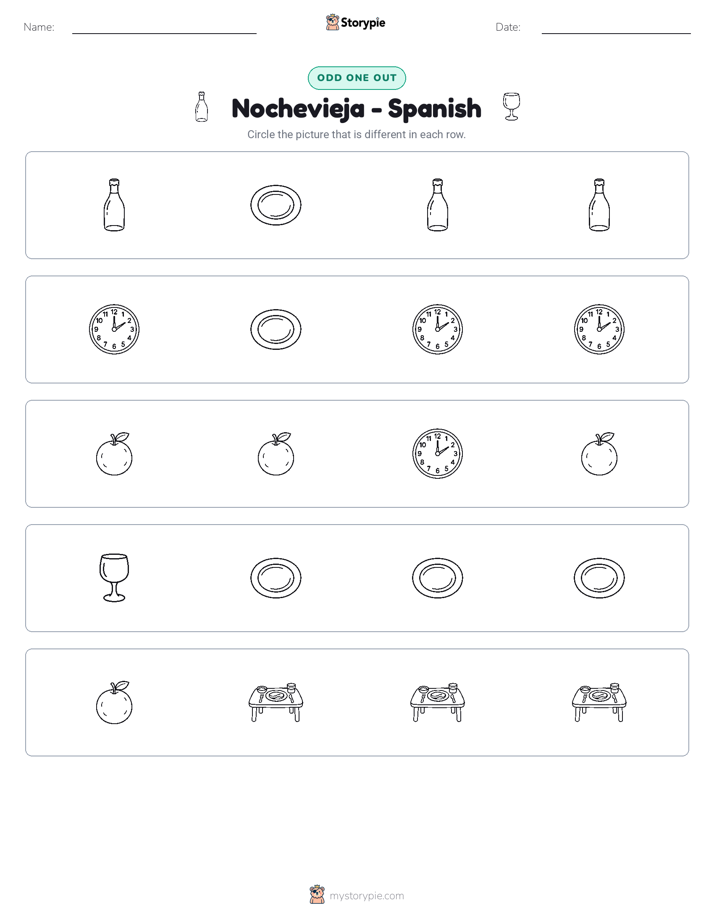Click the wine glass icon right of title
Image resolution: width=714 pixels, height=924 pixels.
click(511, 107)
